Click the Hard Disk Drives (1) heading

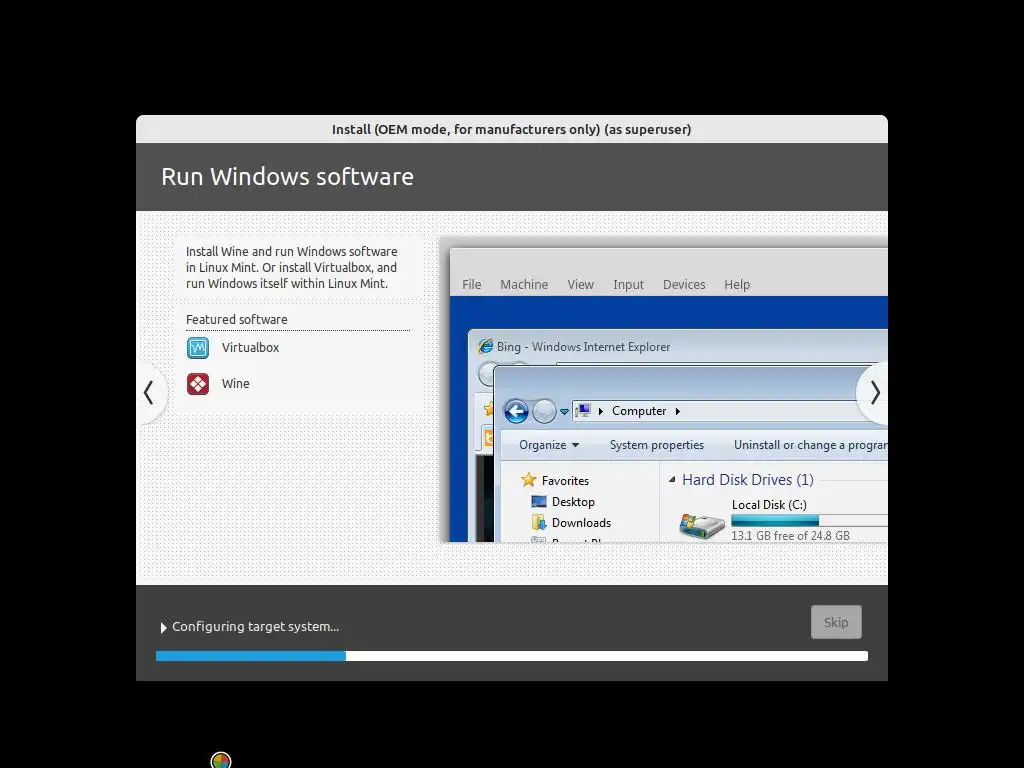point(748,480)
